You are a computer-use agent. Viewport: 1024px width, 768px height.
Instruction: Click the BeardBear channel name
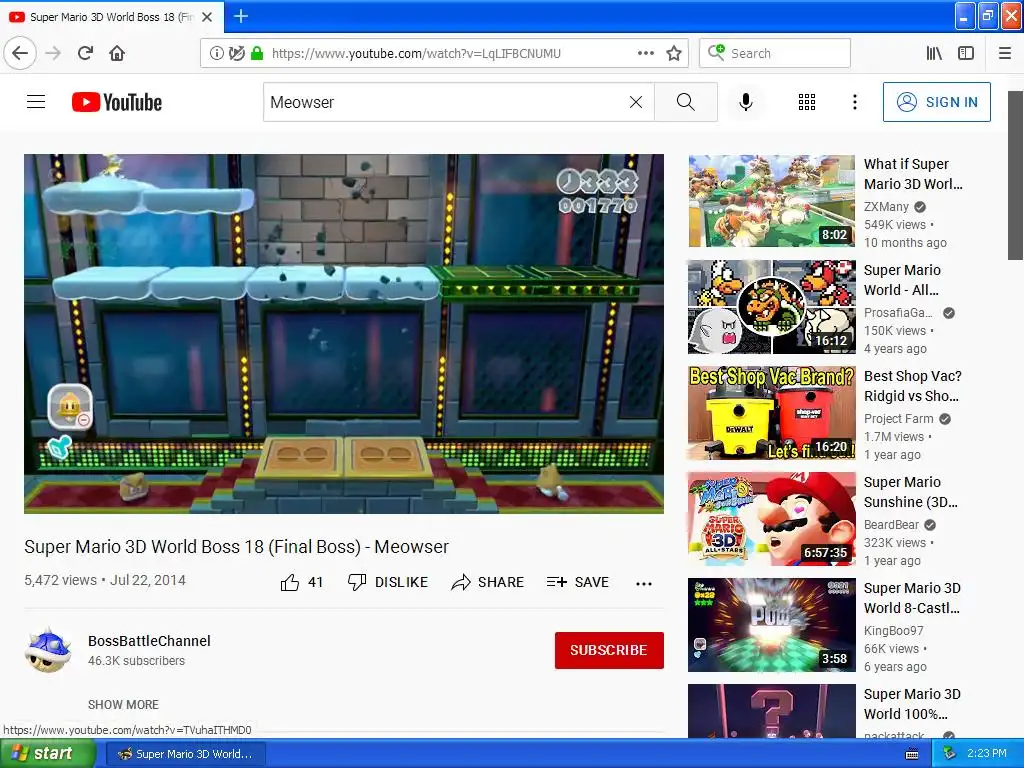(x=891, y=524)
